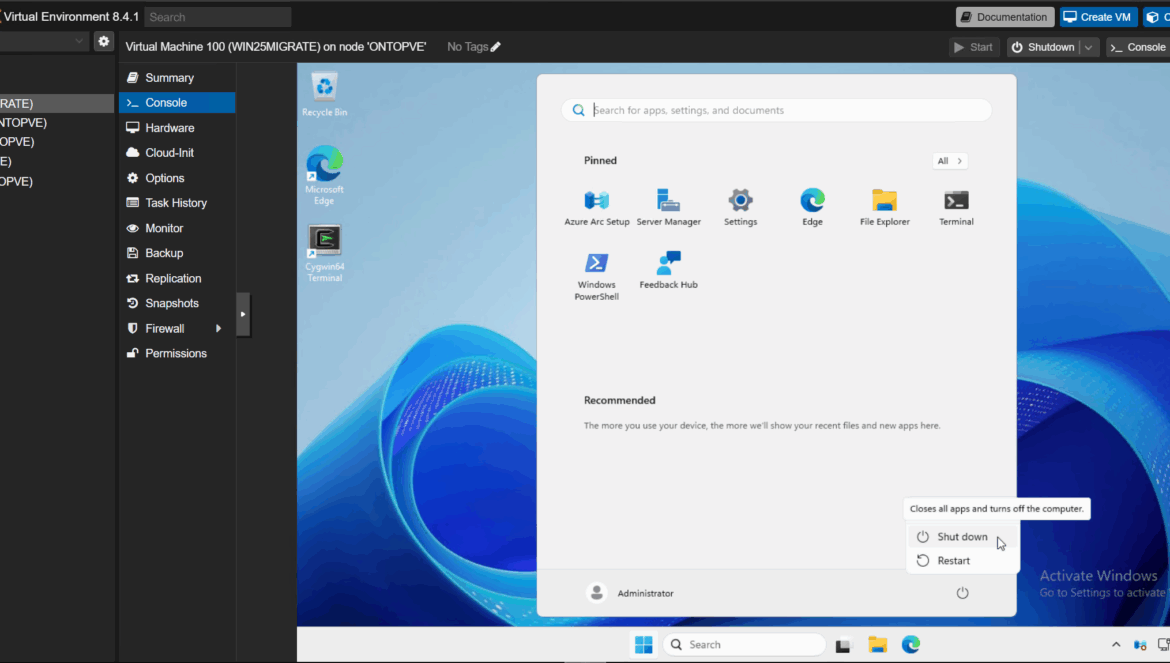Choose Shut down from power menu
The width and height of the screenshot is (1170, 663).
pos(963,537)
